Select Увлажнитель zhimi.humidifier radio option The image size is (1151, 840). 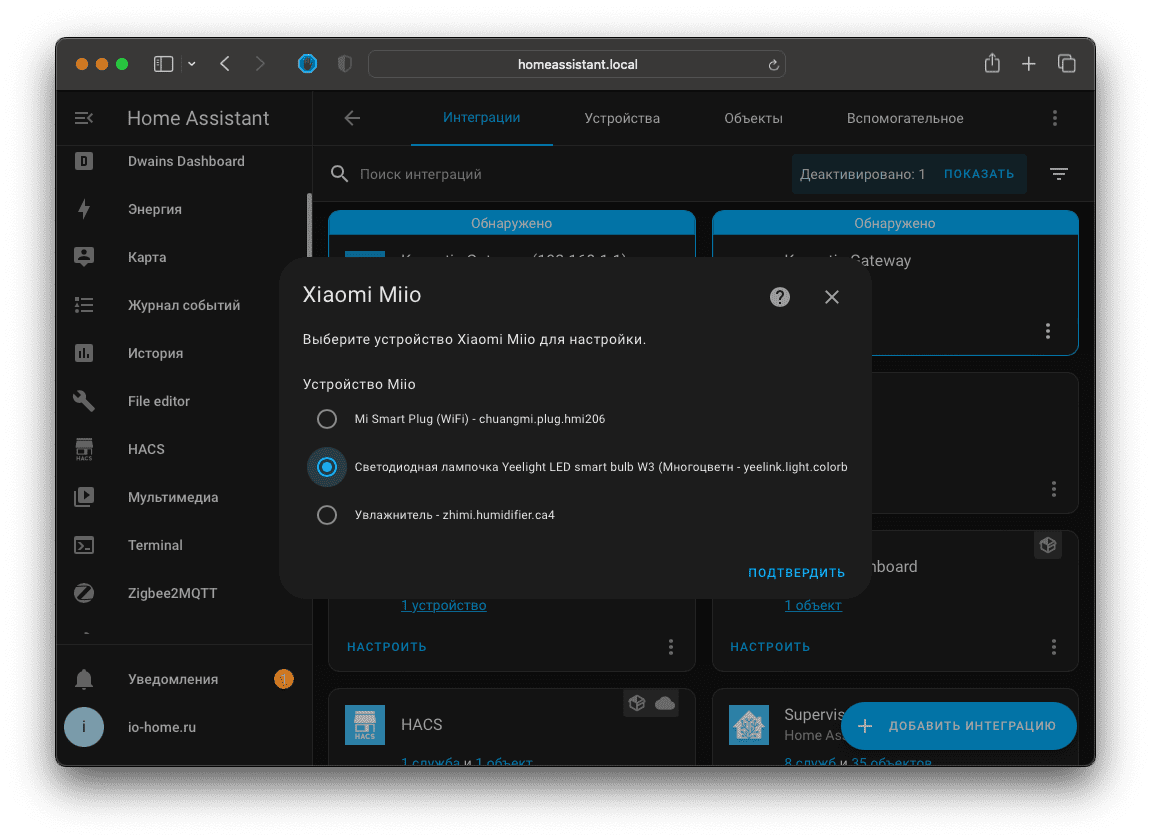[327, 515]
